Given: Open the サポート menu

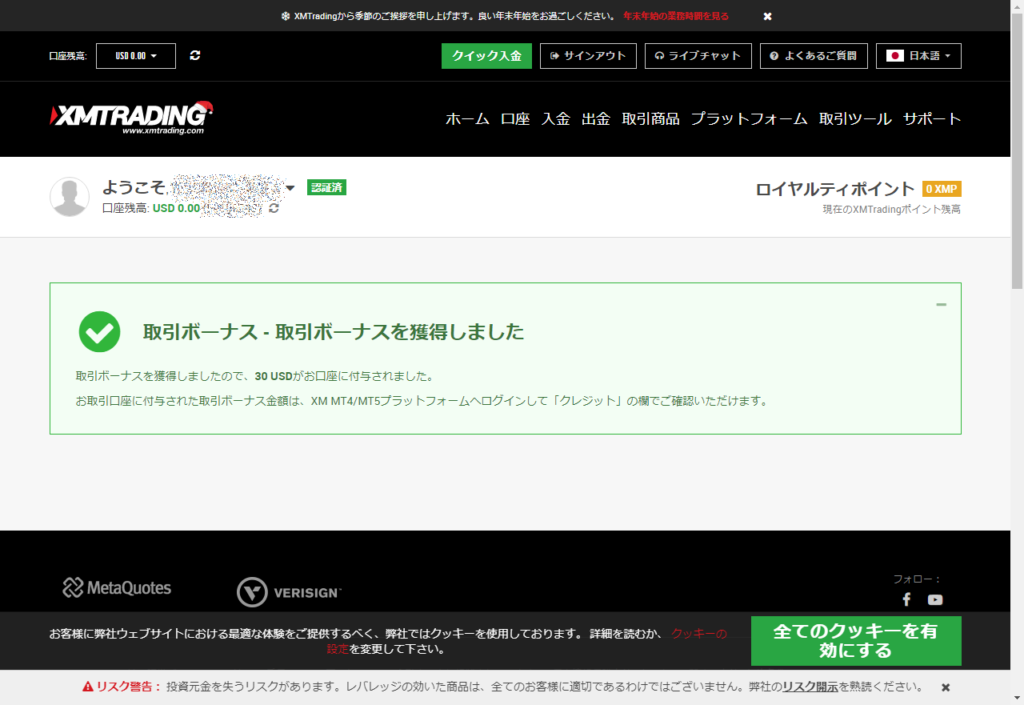Looking at the screenshot, I should tap(932, 119).
